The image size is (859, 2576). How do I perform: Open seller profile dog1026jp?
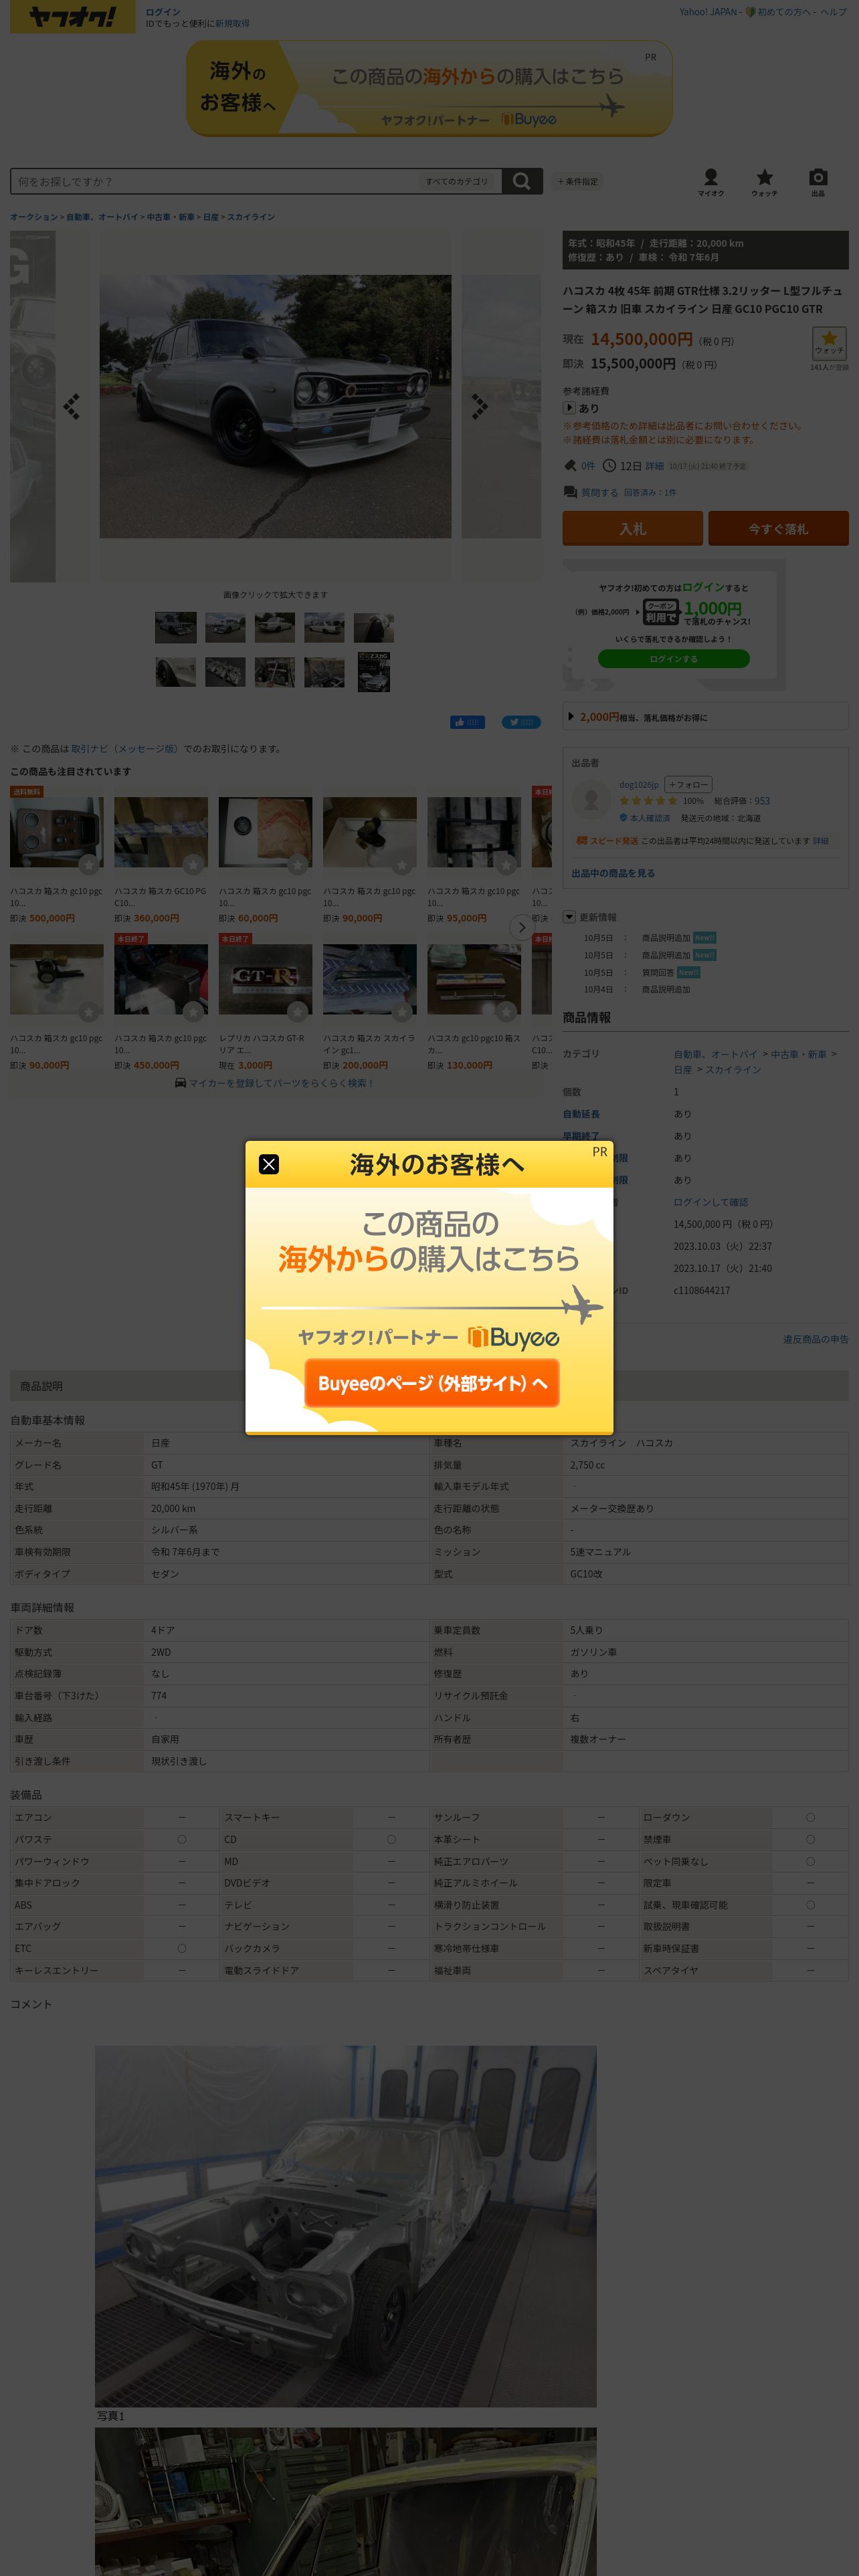[639, 785]
